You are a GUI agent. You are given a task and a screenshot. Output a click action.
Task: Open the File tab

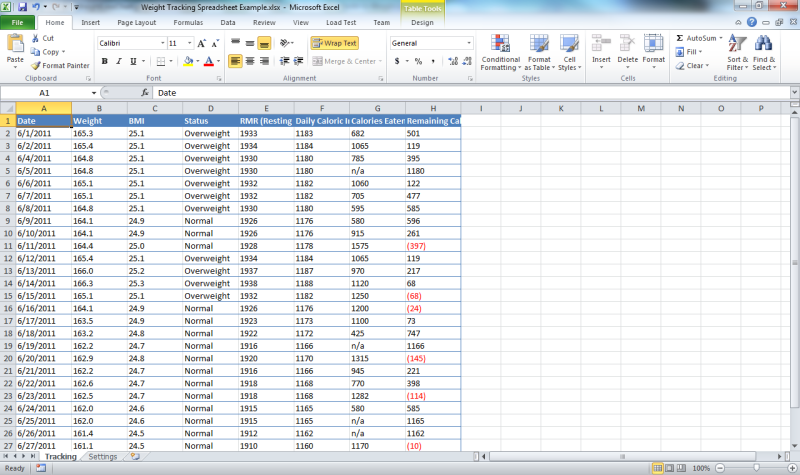point(17,22)
